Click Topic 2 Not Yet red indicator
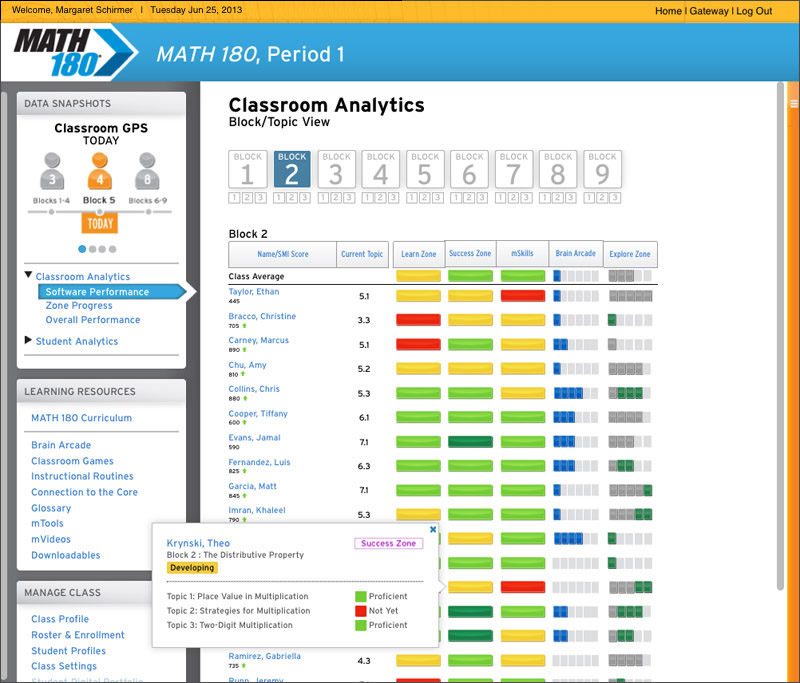 coord(361,611)
